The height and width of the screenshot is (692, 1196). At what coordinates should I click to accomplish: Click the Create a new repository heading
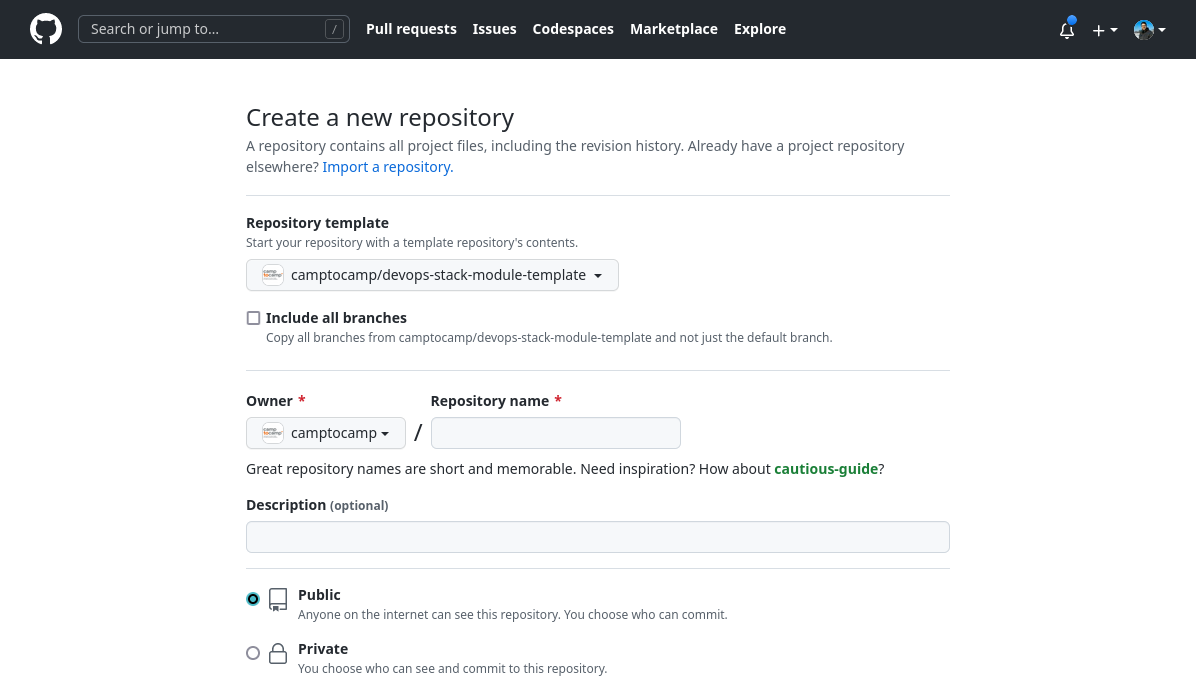click(x=380, y=117)
